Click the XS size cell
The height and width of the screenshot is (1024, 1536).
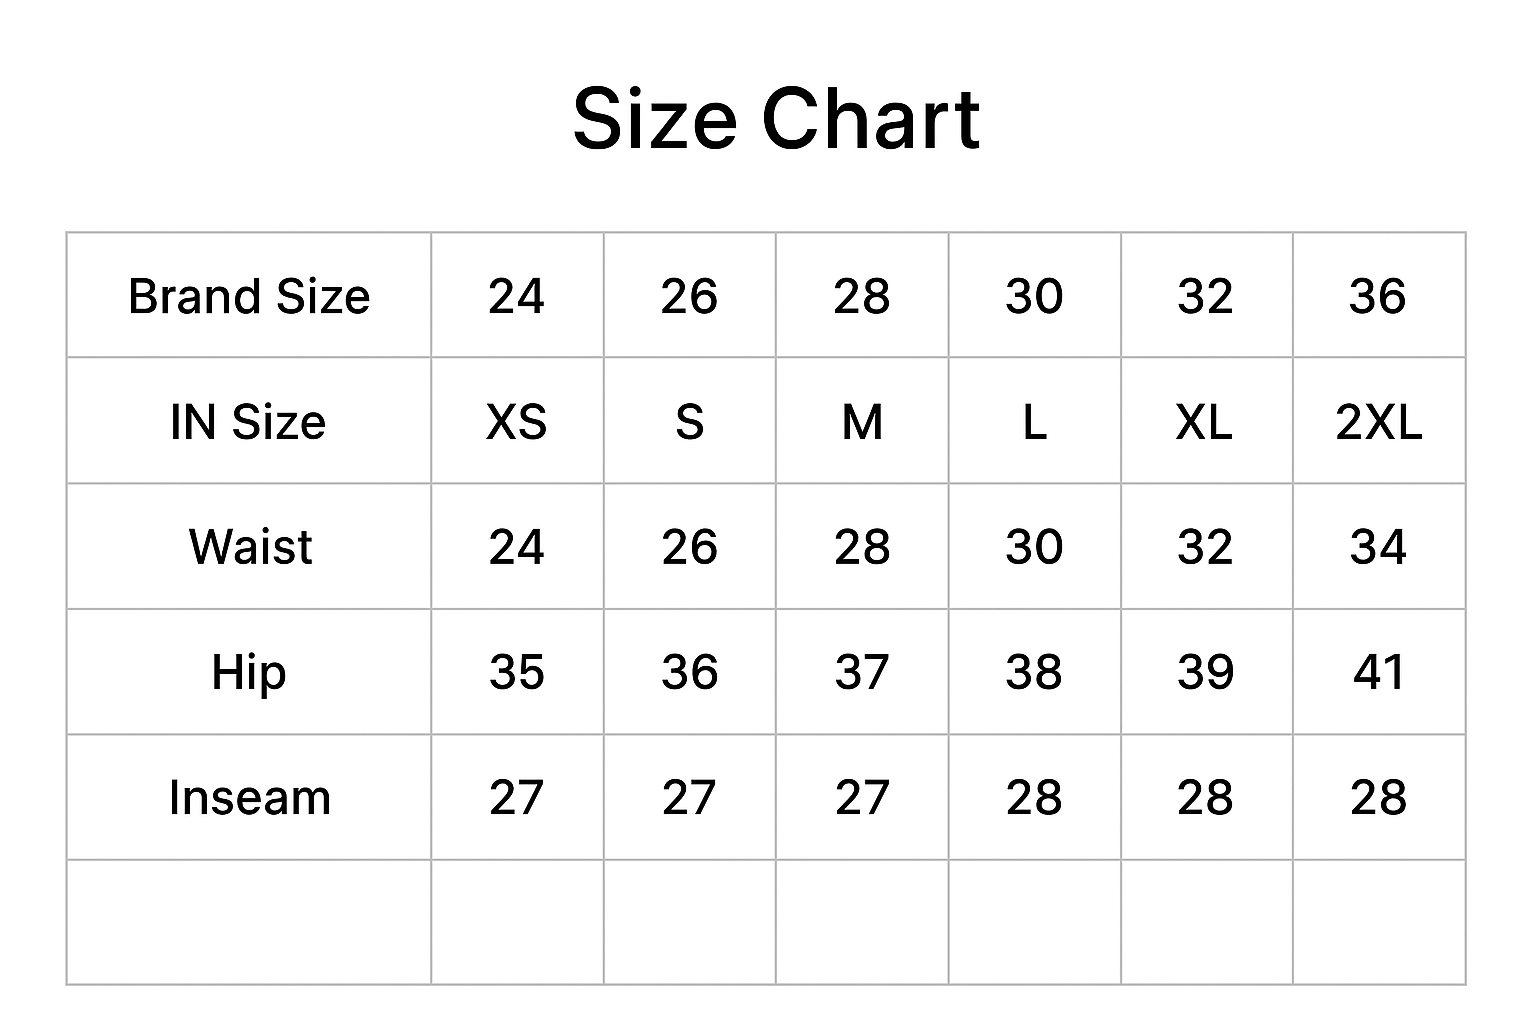point(516,422)
